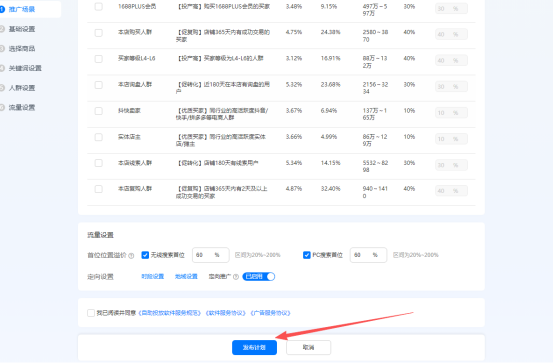Uncheck the PC搜索首位 checkbox

coord(306,255)
